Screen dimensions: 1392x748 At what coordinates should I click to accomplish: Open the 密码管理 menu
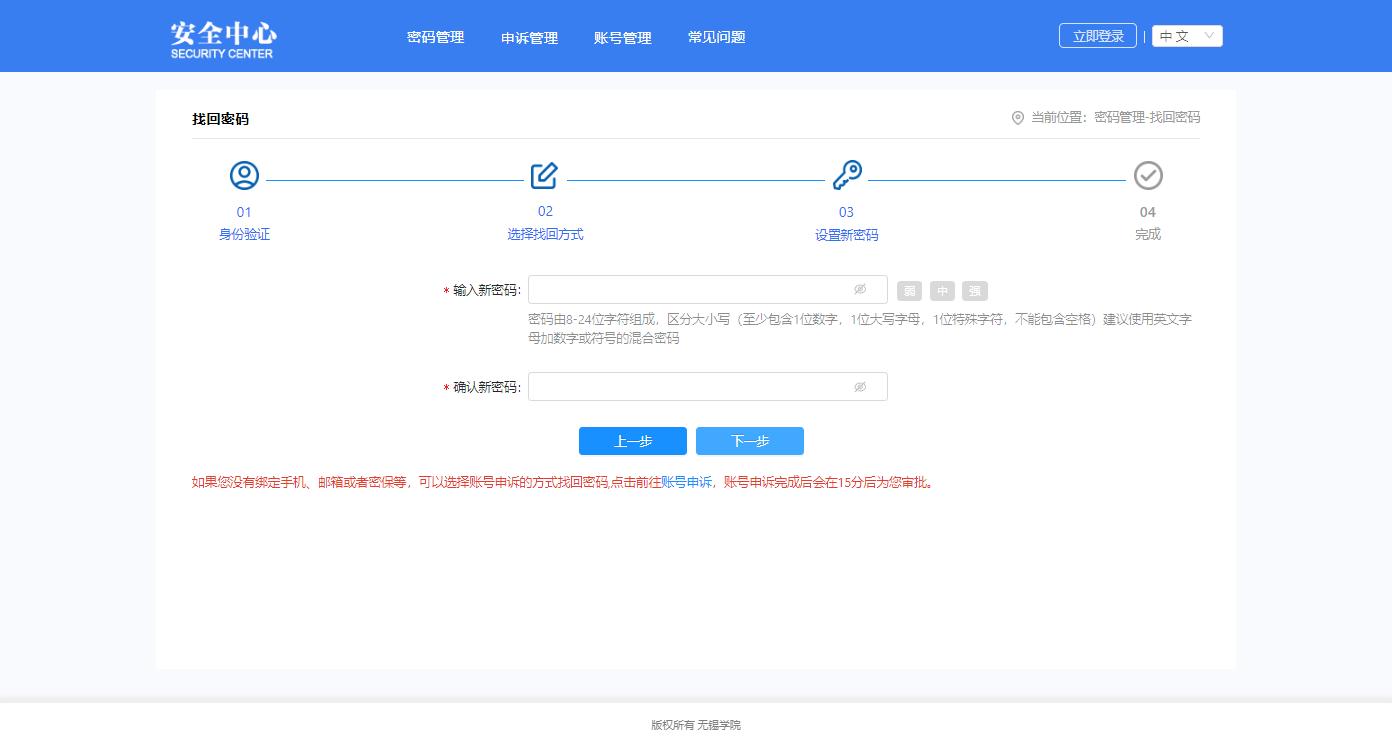coord(435,37)
